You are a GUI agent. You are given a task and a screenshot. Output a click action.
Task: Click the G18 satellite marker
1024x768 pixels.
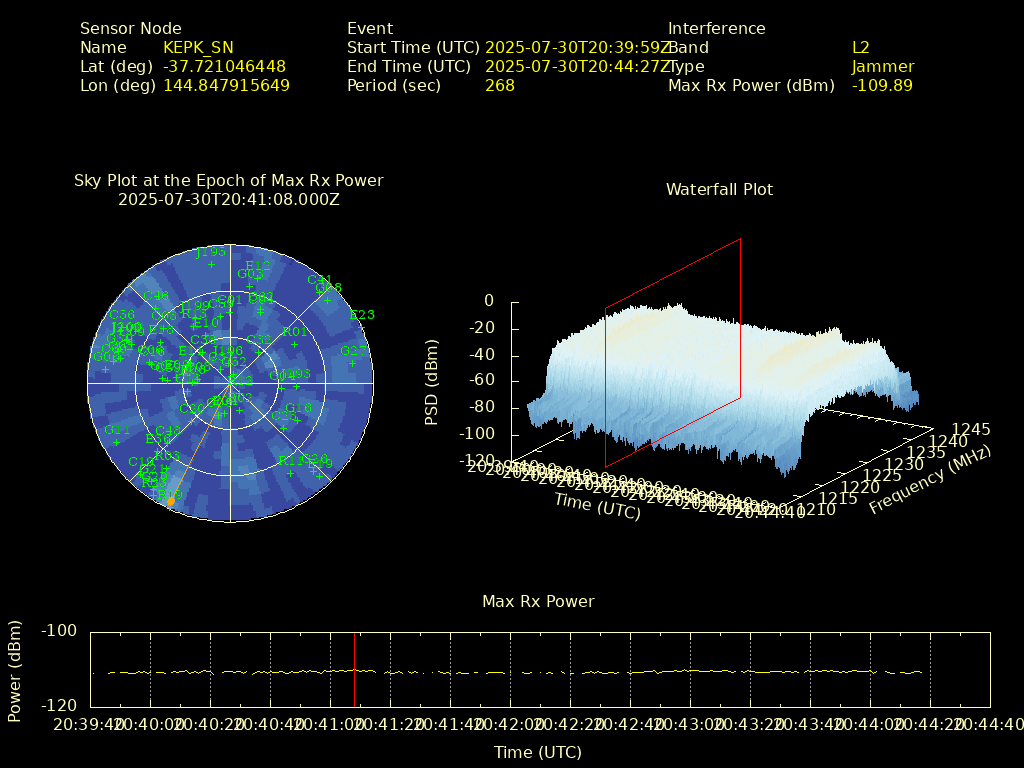[x=298, y=420]
